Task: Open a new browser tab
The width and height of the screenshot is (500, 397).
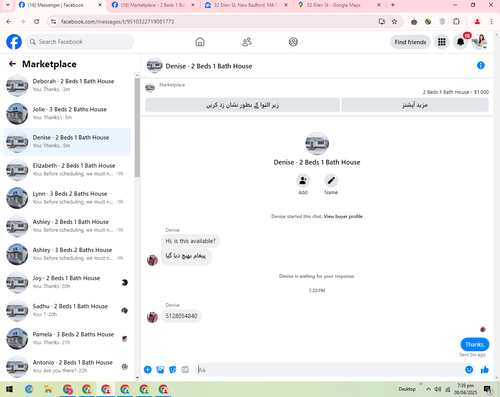Action: coord(393,5)
